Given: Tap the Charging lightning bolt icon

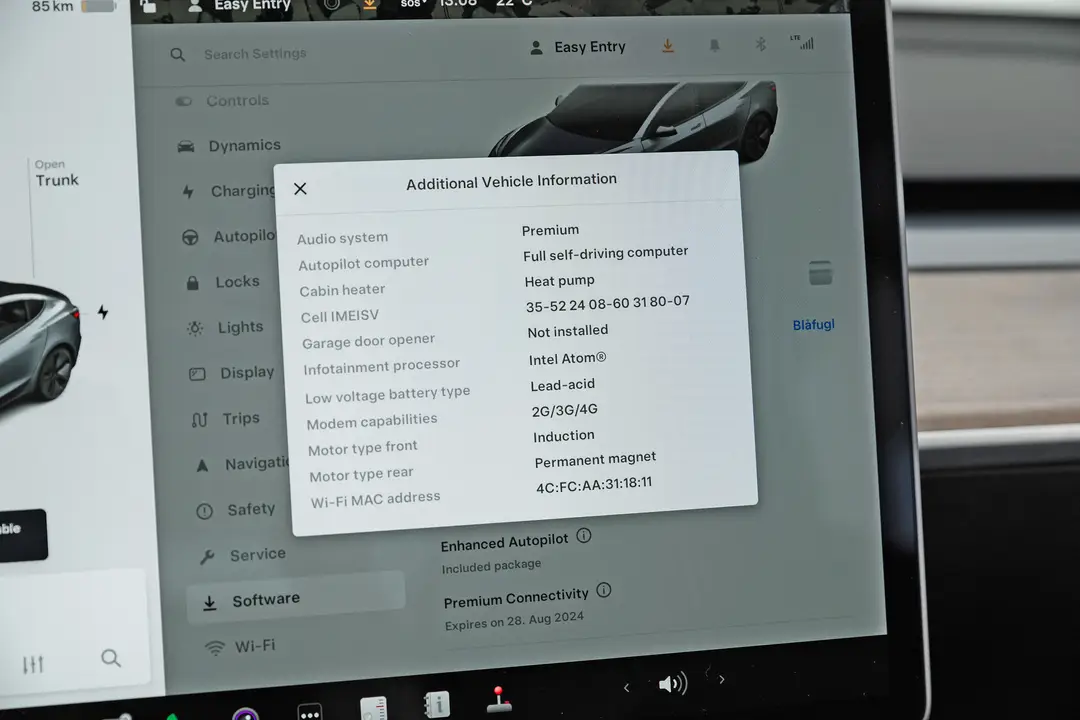Looking at the screenshot, I should (188, 192).
